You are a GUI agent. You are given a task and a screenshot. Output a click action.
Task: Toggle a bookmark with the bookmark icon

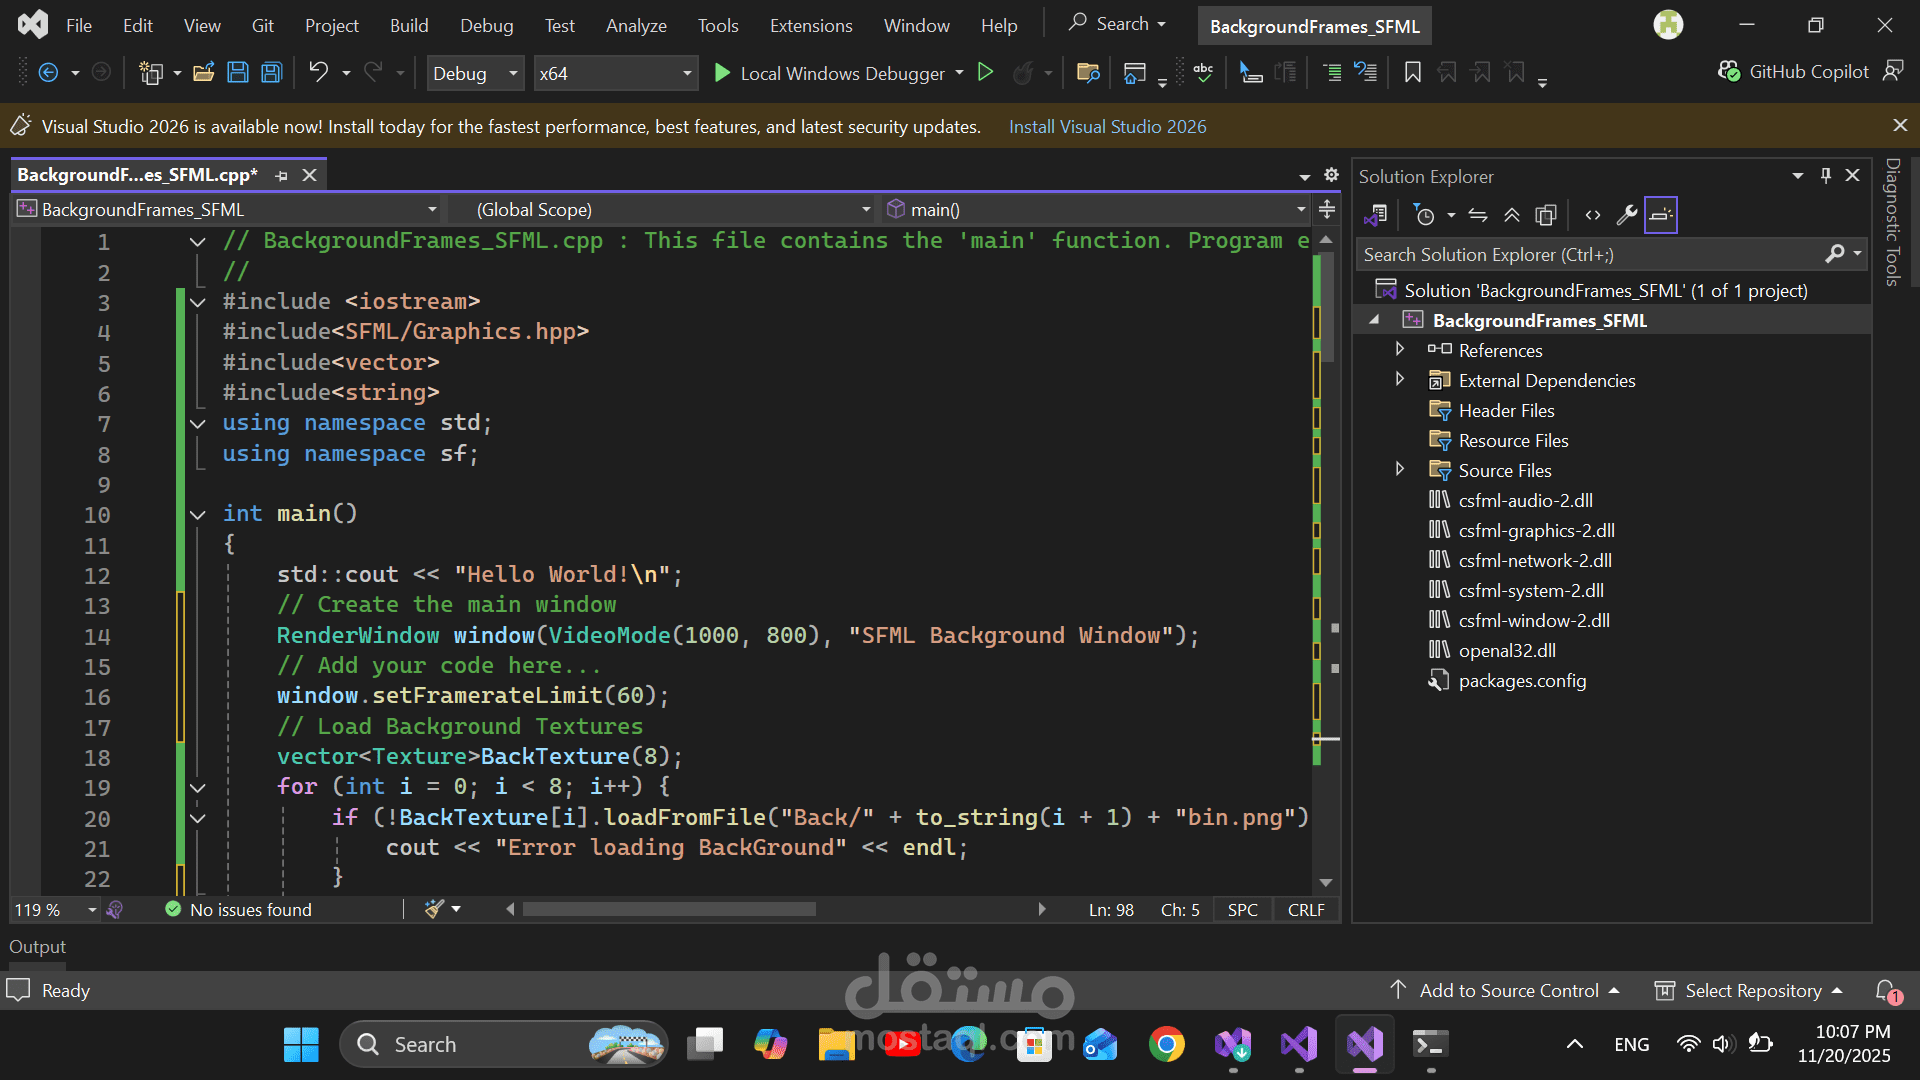(1412, 72)
